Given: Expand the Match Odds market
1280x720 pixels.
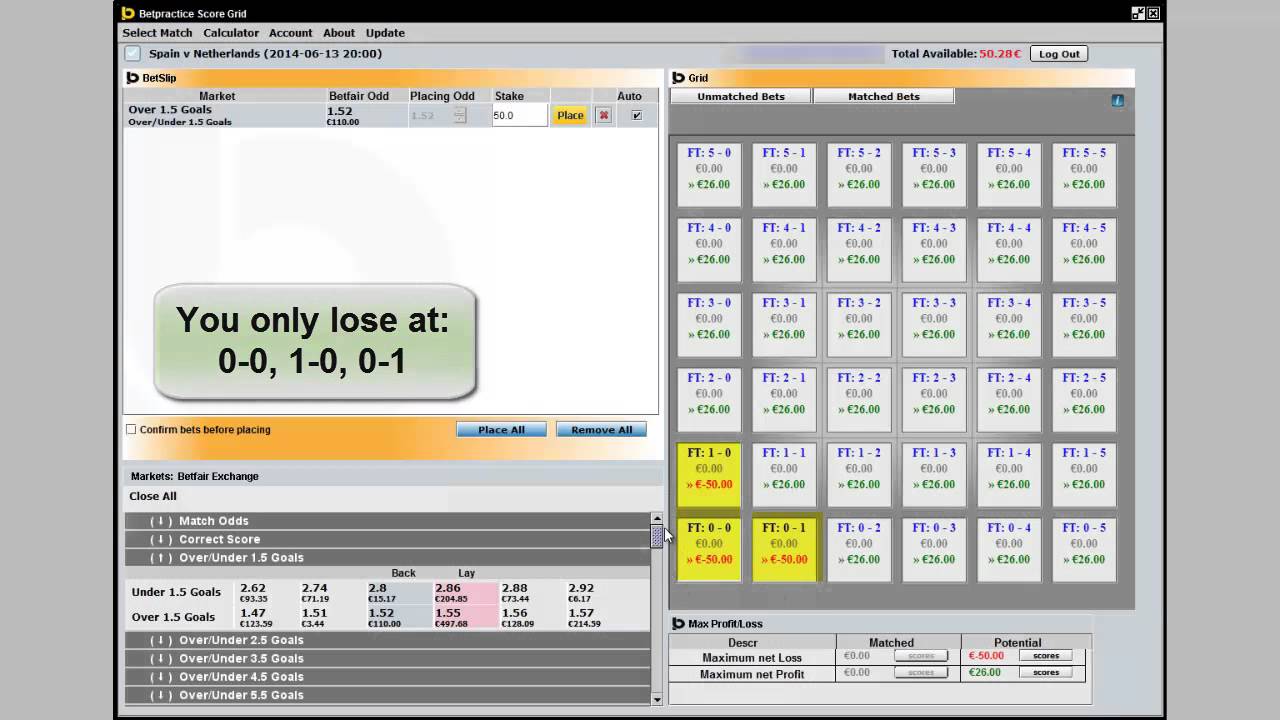Looking at the screenshot, I should [387, 521].
